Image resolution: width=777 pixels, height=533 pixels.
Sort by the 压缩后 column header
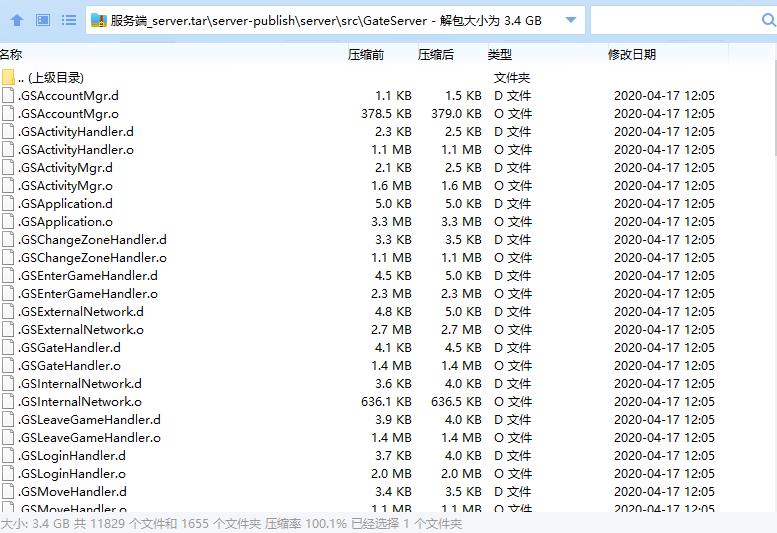pyautogui.click(x=435, y=55)
